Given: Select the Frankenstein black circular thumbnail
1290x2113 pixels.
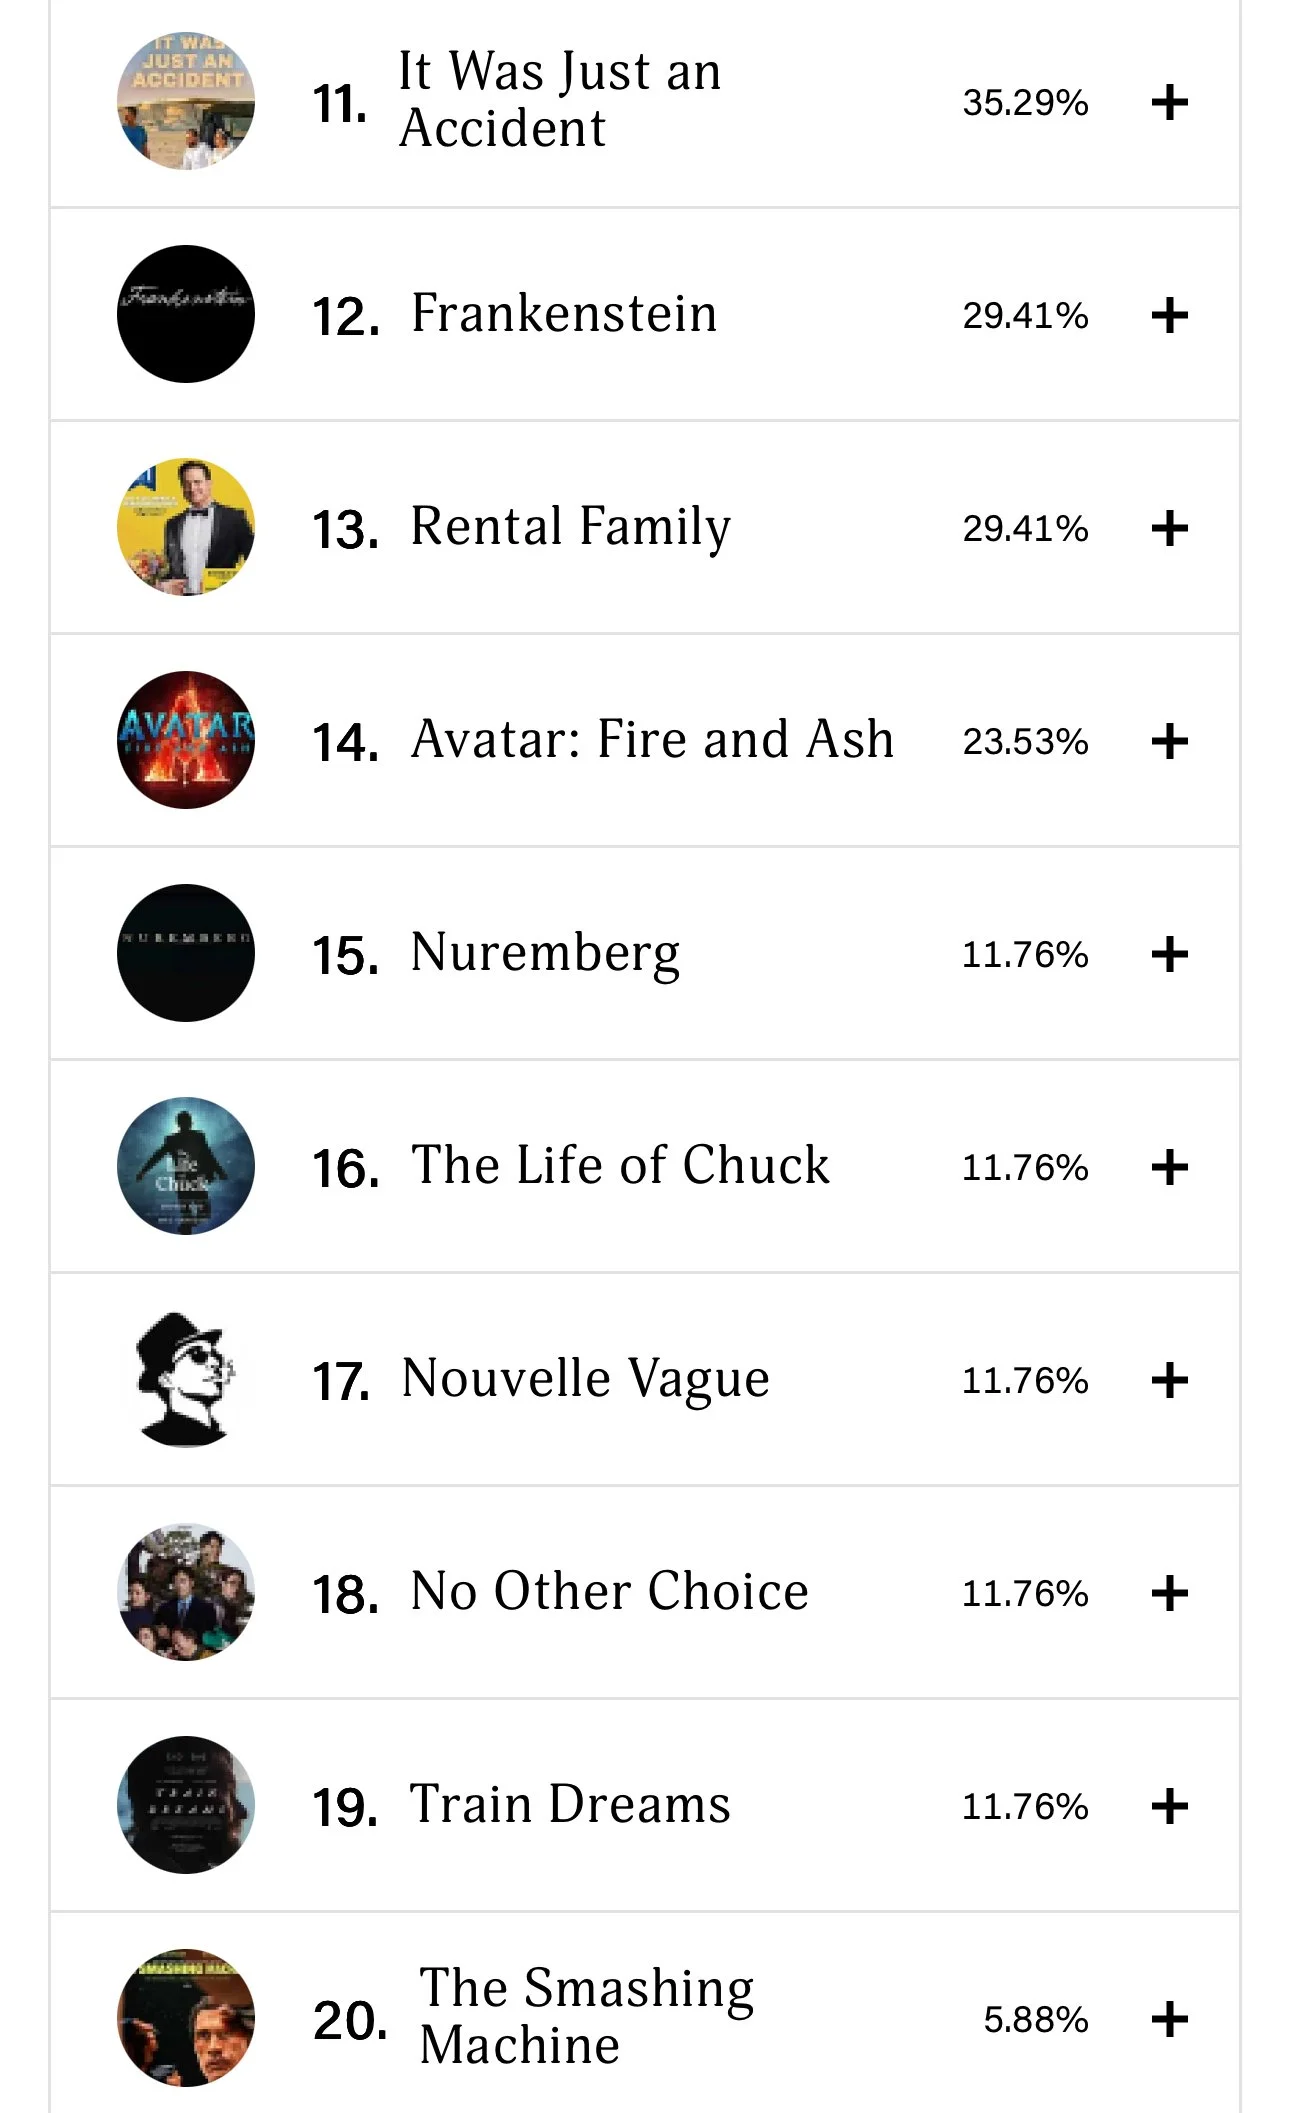Looking at the screenshot, I should [186, 314].
